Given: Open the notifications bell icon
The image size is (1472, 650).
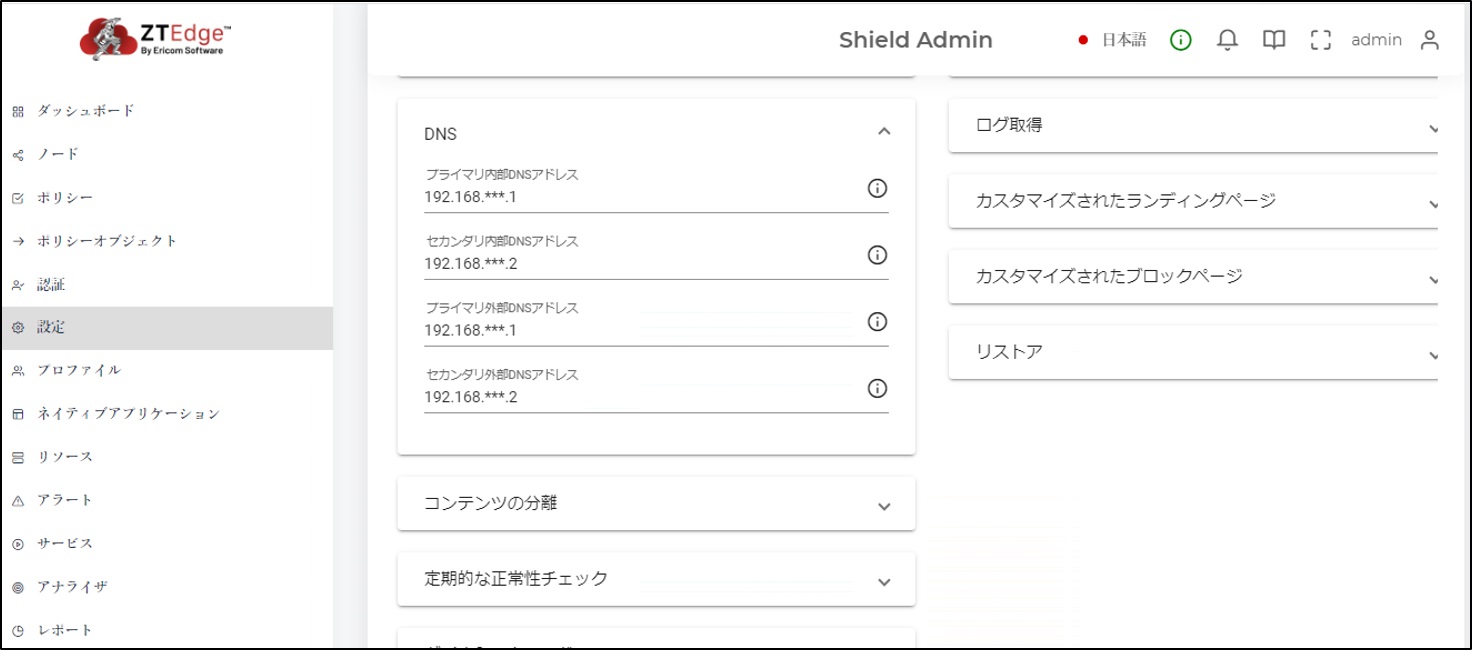Looking at the screenshot, I should (x=1227, y=40).
